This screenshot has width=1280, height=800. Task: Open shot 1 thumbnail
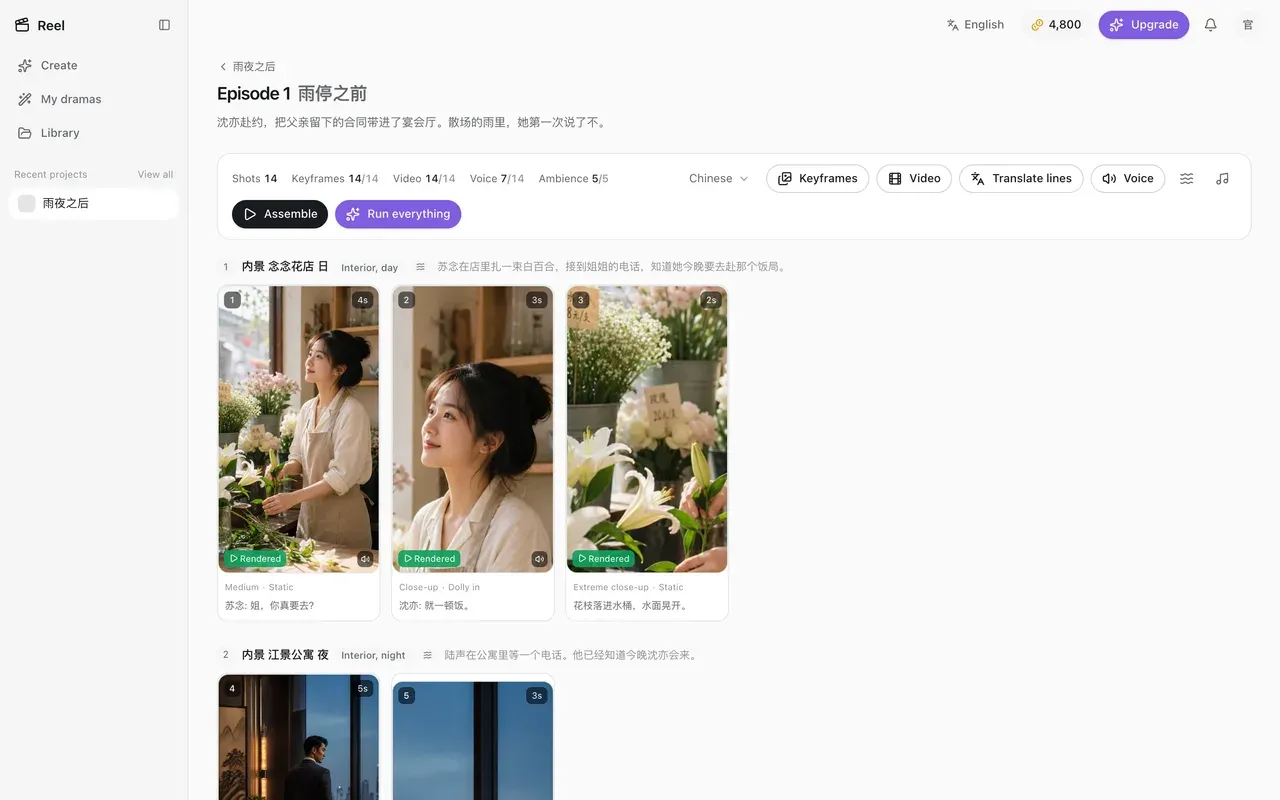point(298,429)
